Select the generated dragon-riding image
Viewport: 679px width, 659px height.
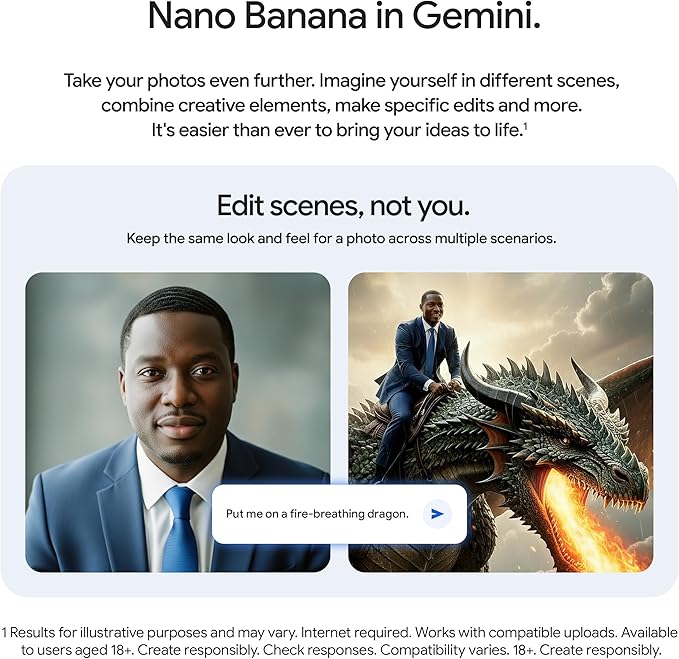point(501,422)
